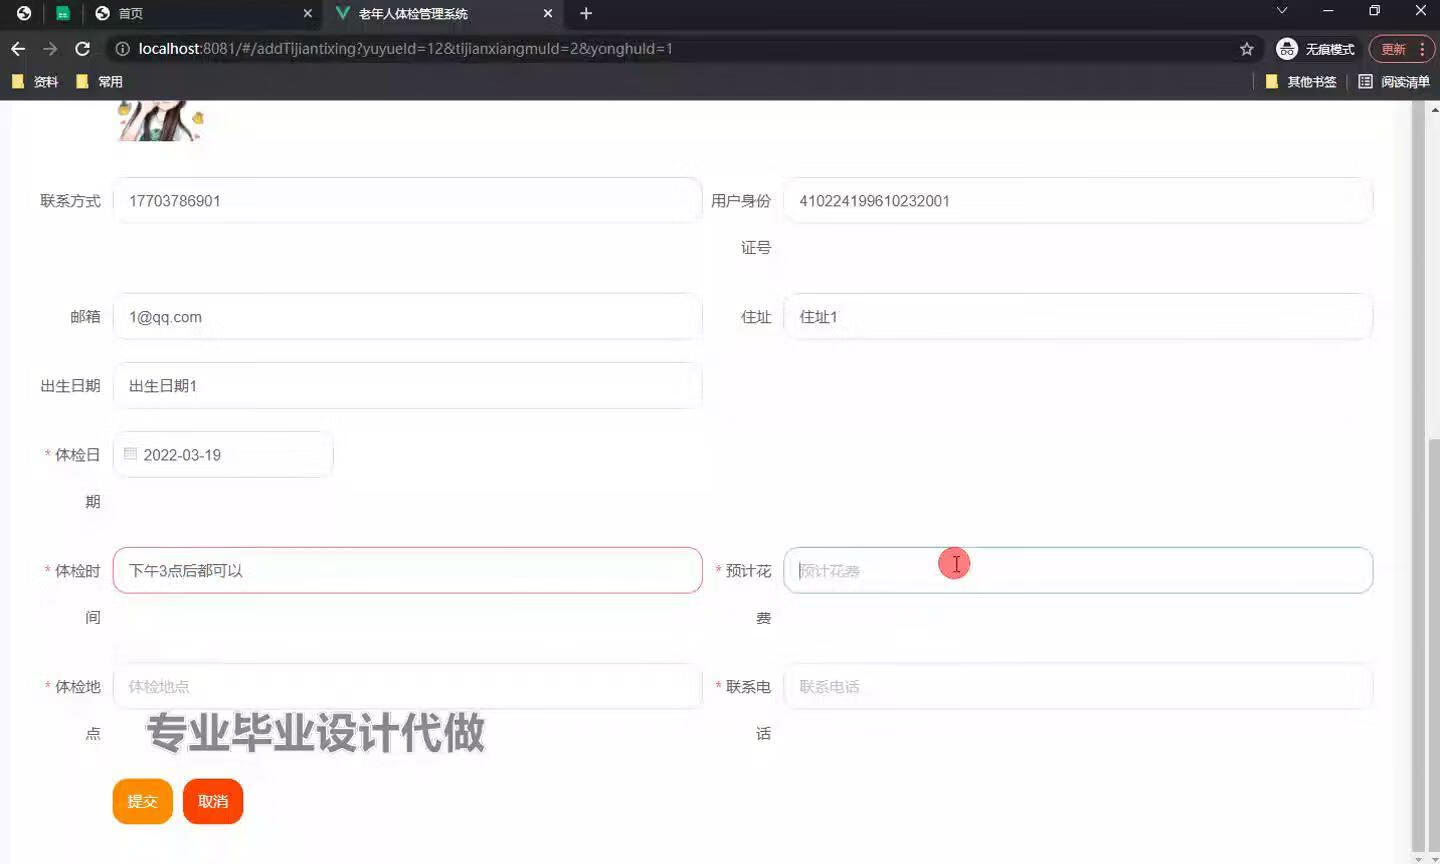Expand the tab search dropdown arrow
Image resolution: width=1440 pixels, height=864 pixels.
(1282, 11)
